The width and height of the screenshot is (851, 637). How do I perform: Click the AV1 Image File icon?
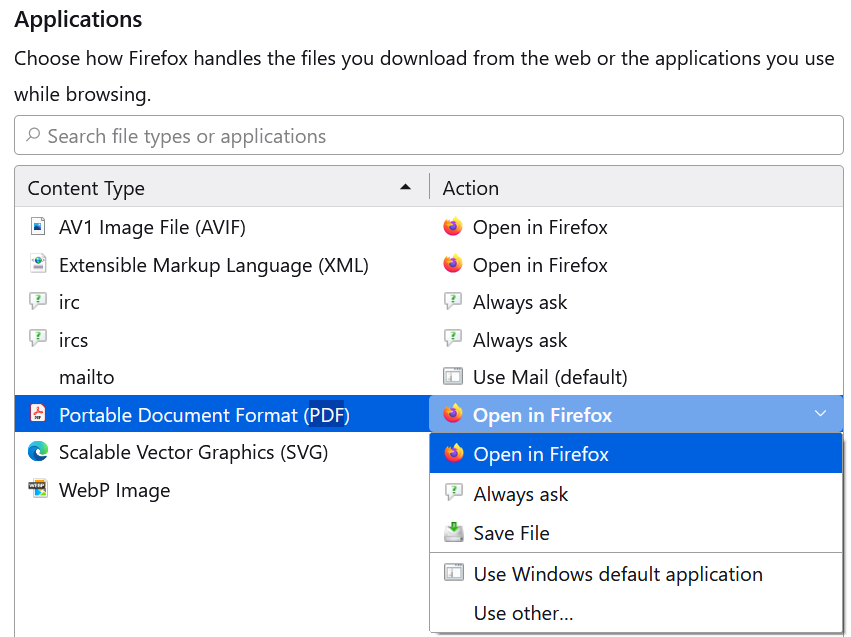point(38,227)
